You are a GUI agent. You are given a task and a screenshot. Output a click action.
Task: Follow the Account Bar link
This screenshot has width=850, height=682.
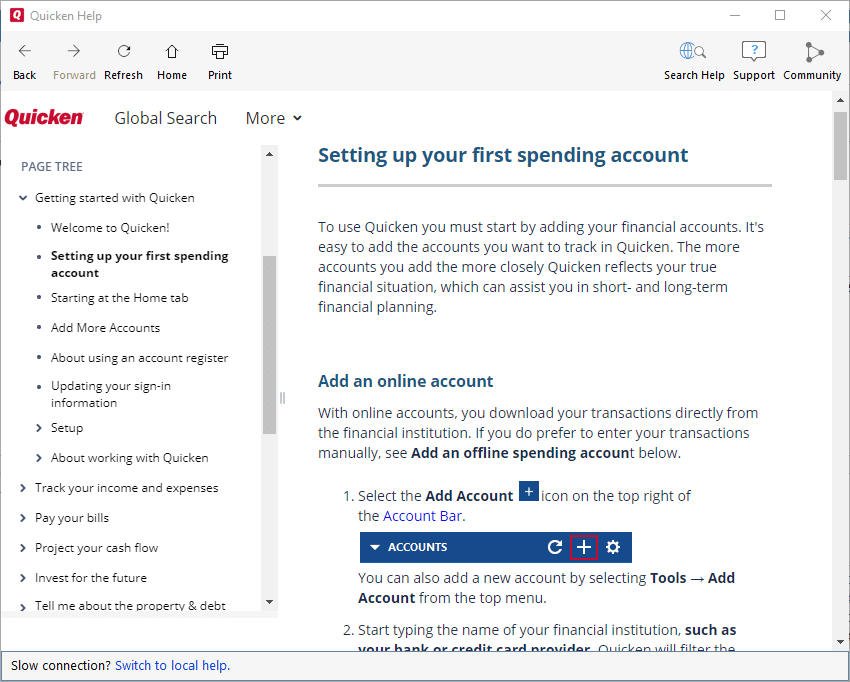point(422,516)
